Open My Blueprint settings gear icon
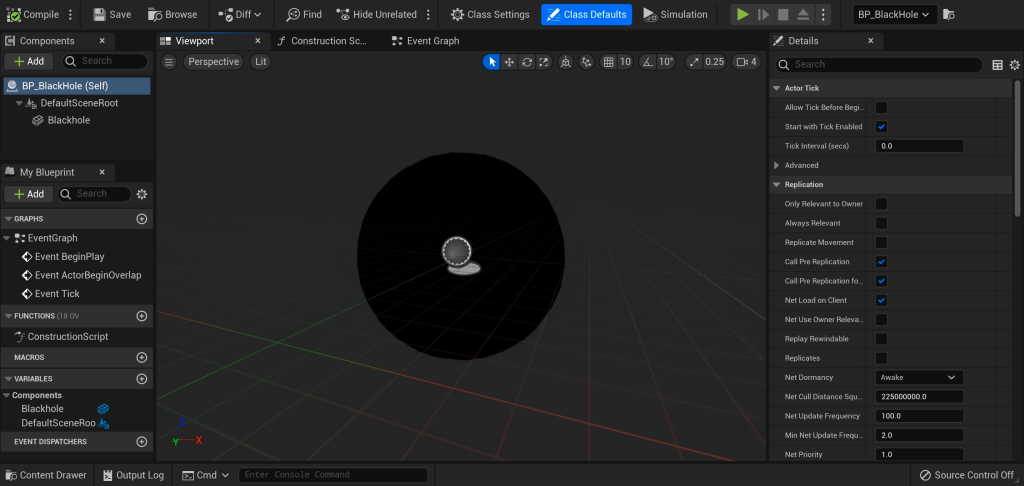1024x486 pixels. (x=142, y=194)
